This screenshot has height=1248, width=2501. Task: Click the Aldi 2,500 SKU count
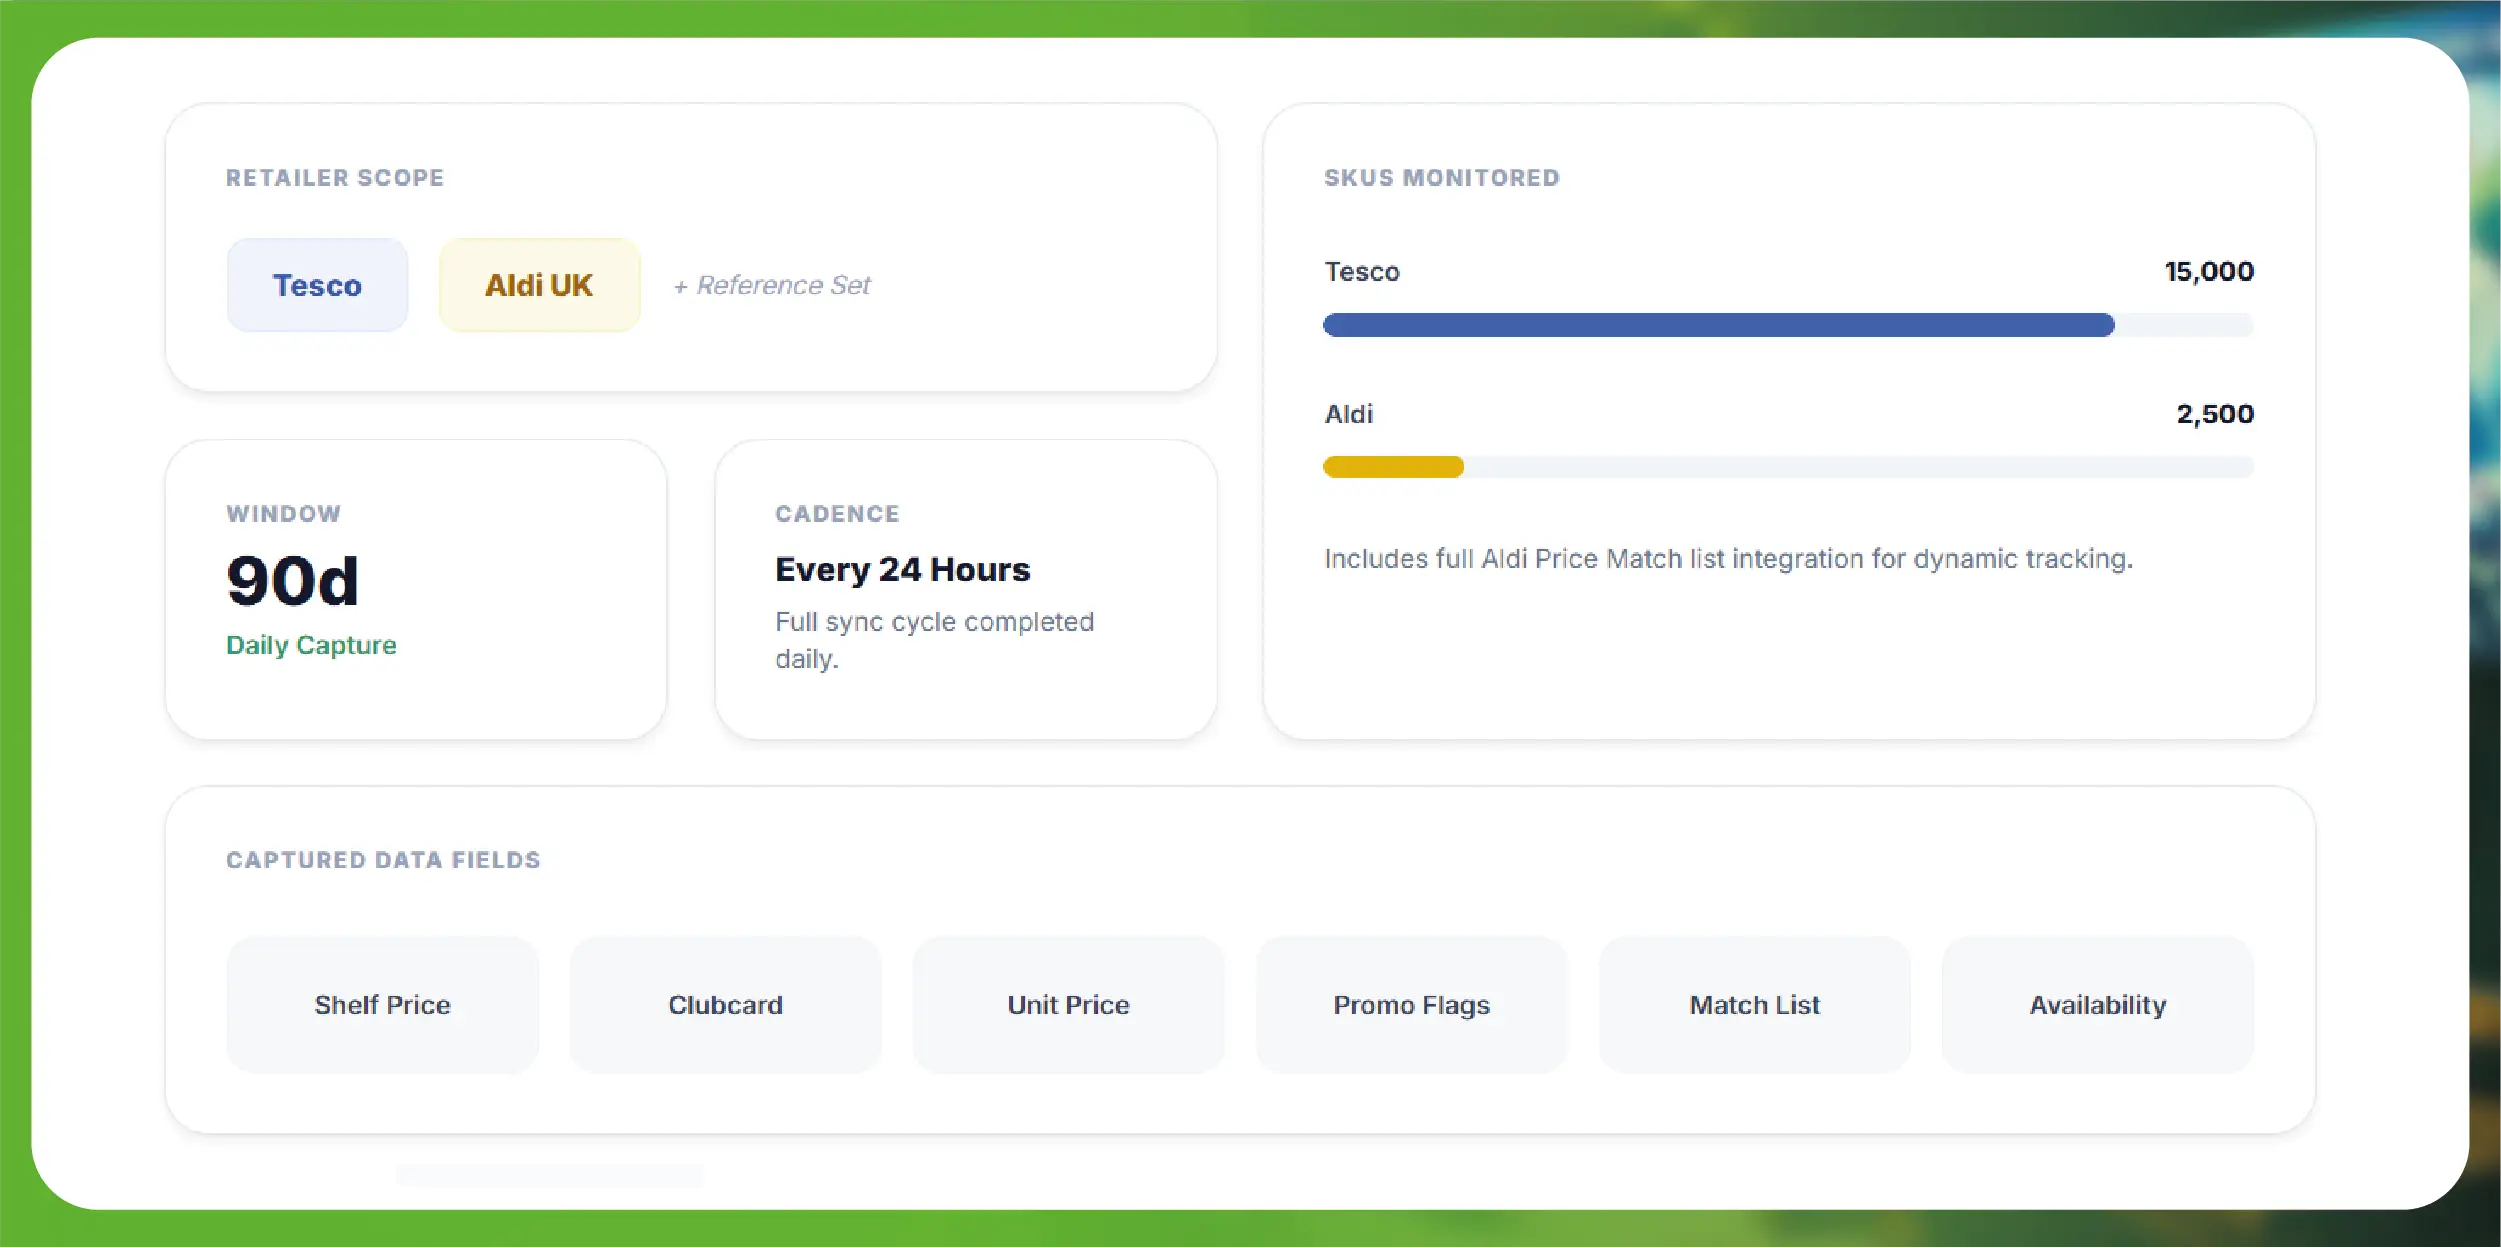[2215, 414]
